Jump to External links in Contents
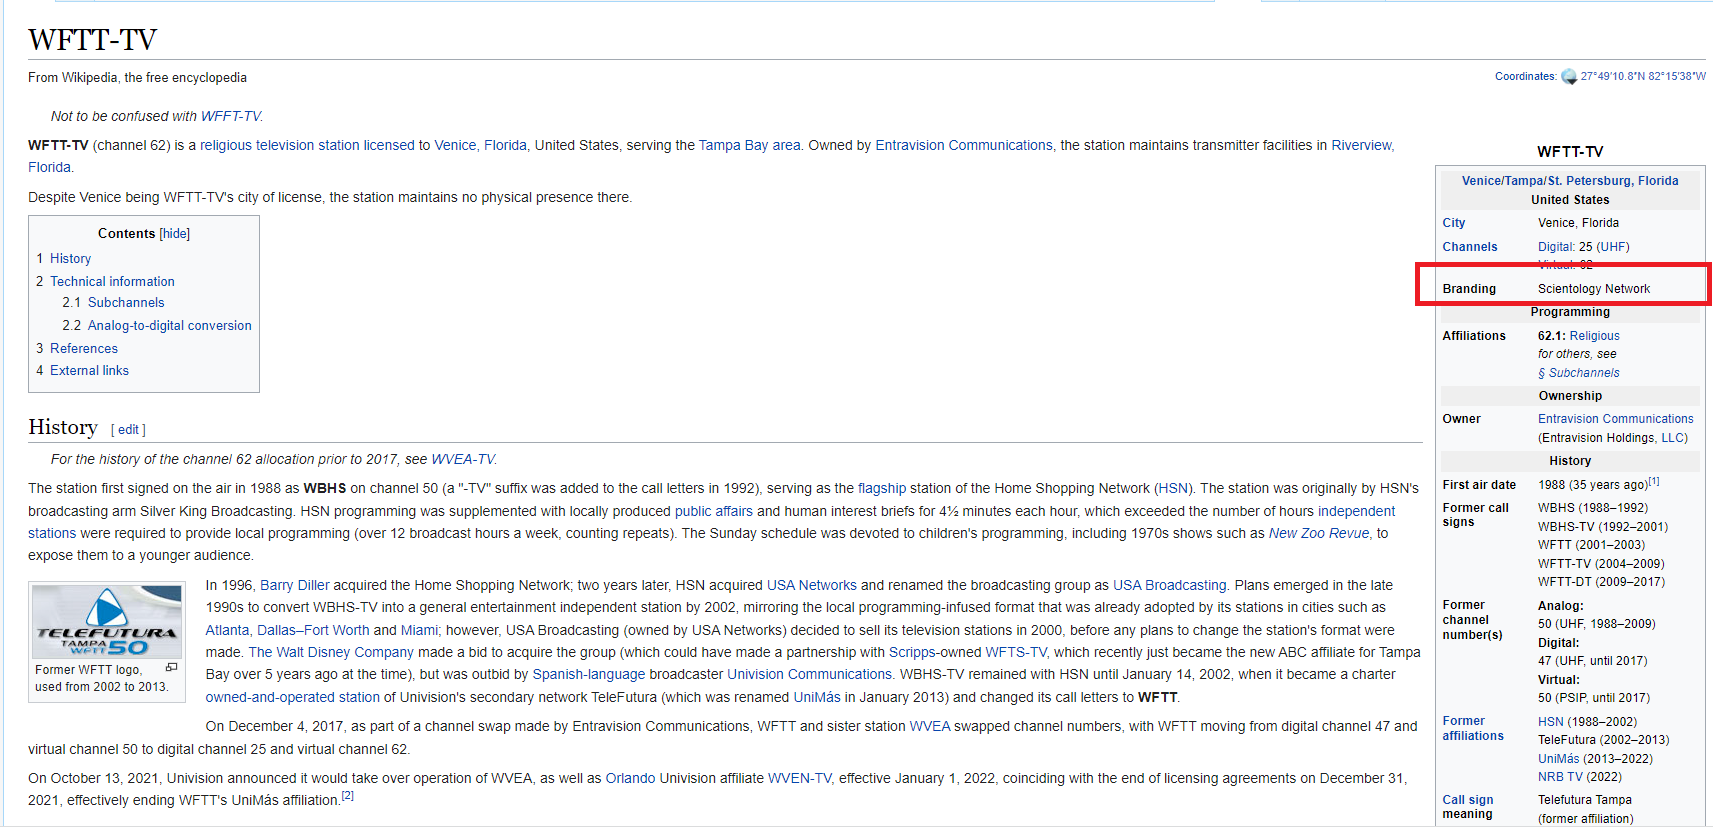The height and width of the screenshot is (829, 1713). (x=89, y=371)
